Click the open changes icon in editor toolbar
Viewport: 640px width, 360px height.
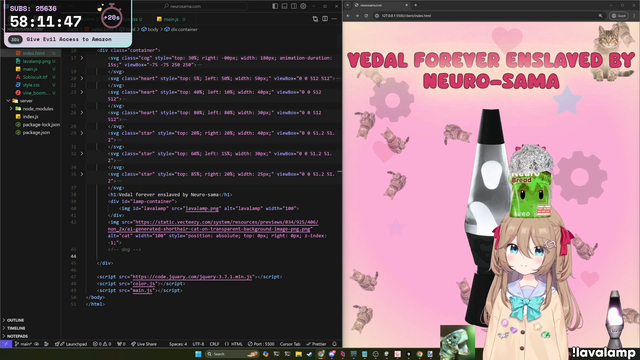click(315, 19)
